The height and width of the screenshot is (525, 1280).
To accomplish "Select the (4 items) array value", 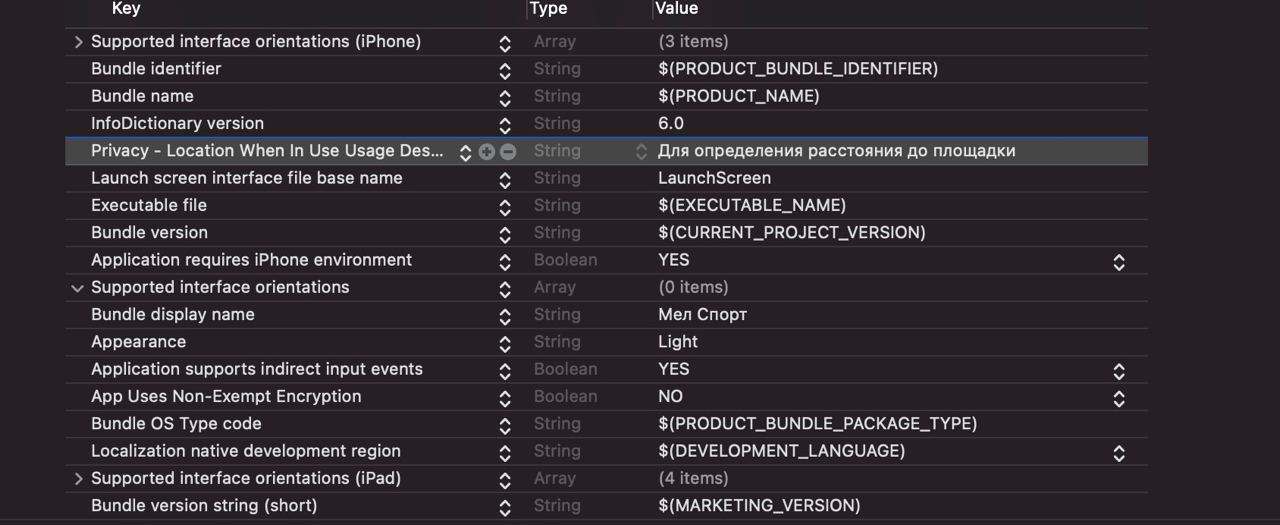I will tap(693, 479).
